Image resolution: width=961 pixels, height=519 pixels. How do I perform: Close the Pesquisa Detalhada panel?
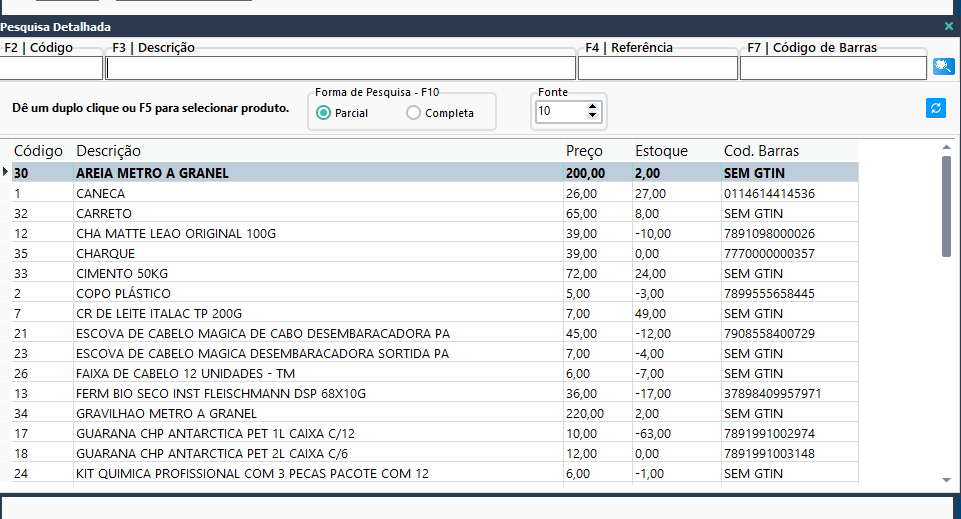pos(949,26)
